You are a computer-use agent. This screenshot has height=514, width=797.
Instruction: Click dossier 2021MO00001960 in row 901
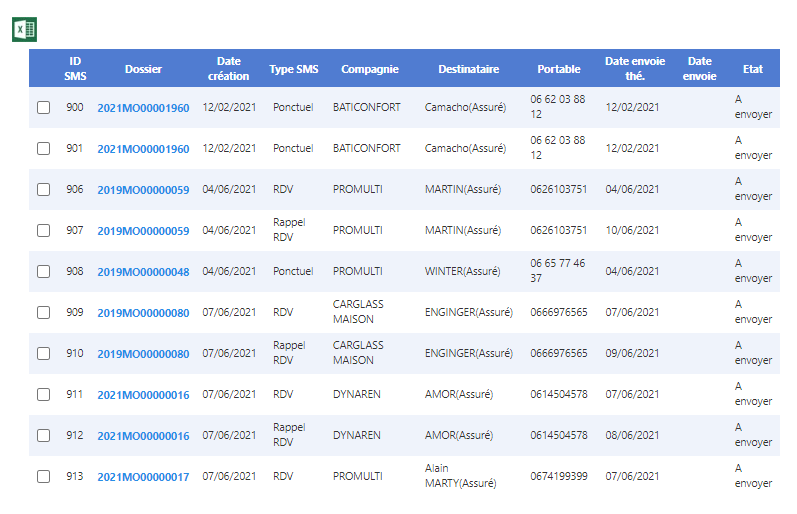point(143,149)
